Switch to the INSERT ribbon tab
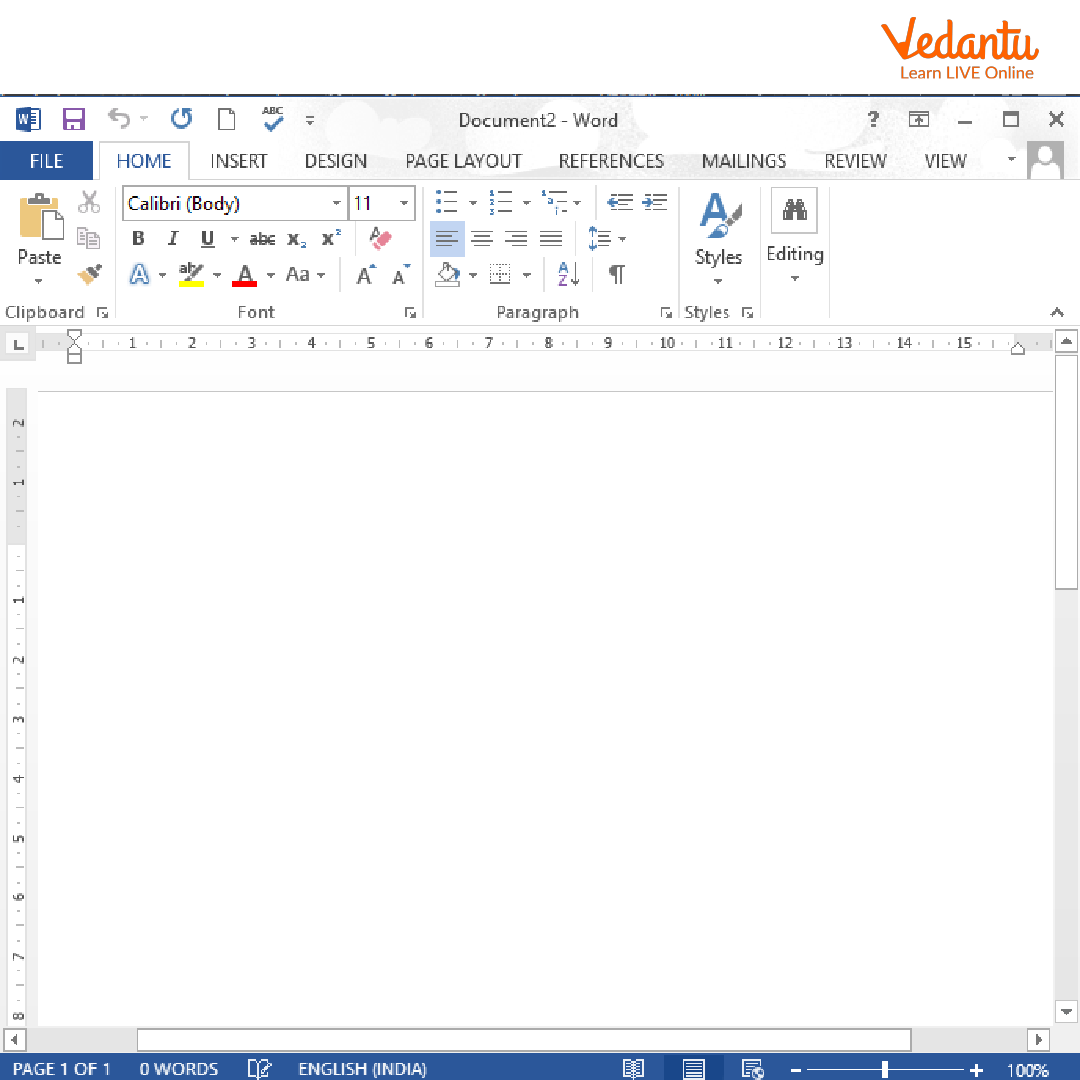Screen dimensions: 1080x1080 click(239, 161)
